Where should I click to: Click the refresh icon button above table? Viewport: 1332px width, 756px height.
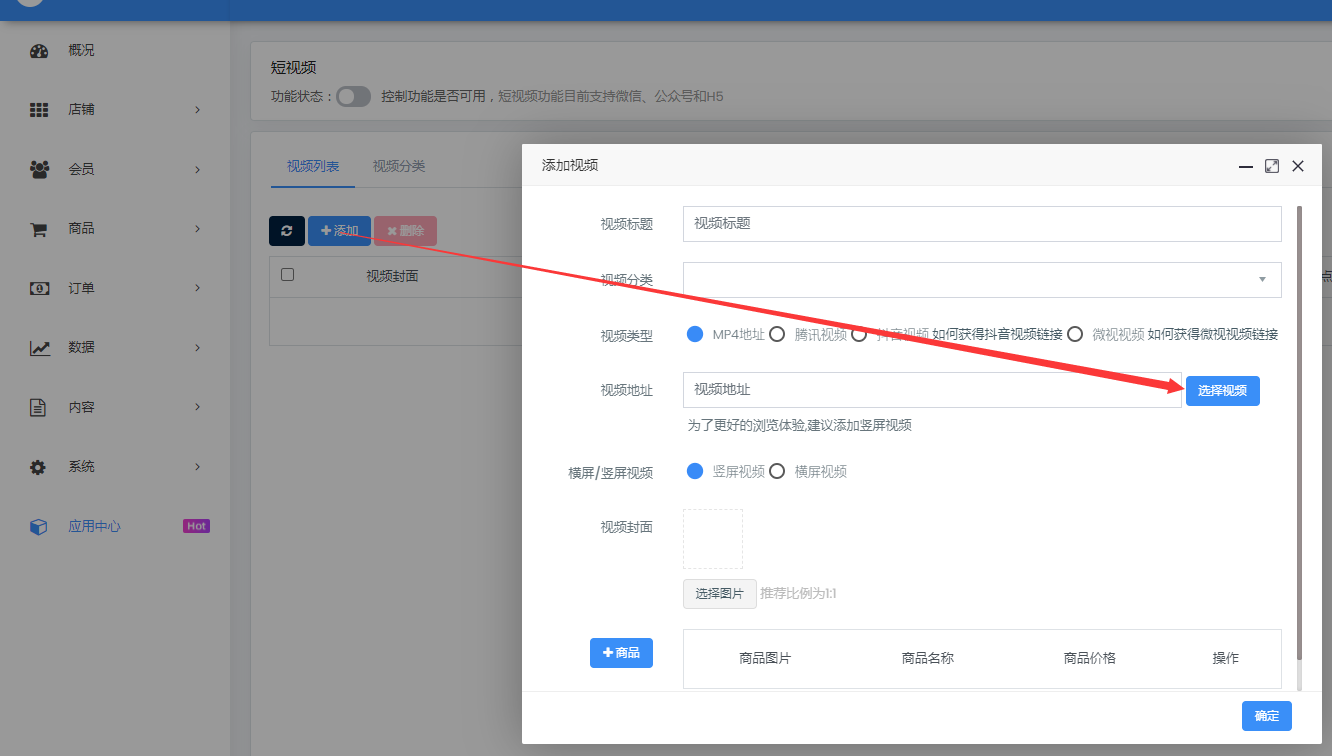287,231
